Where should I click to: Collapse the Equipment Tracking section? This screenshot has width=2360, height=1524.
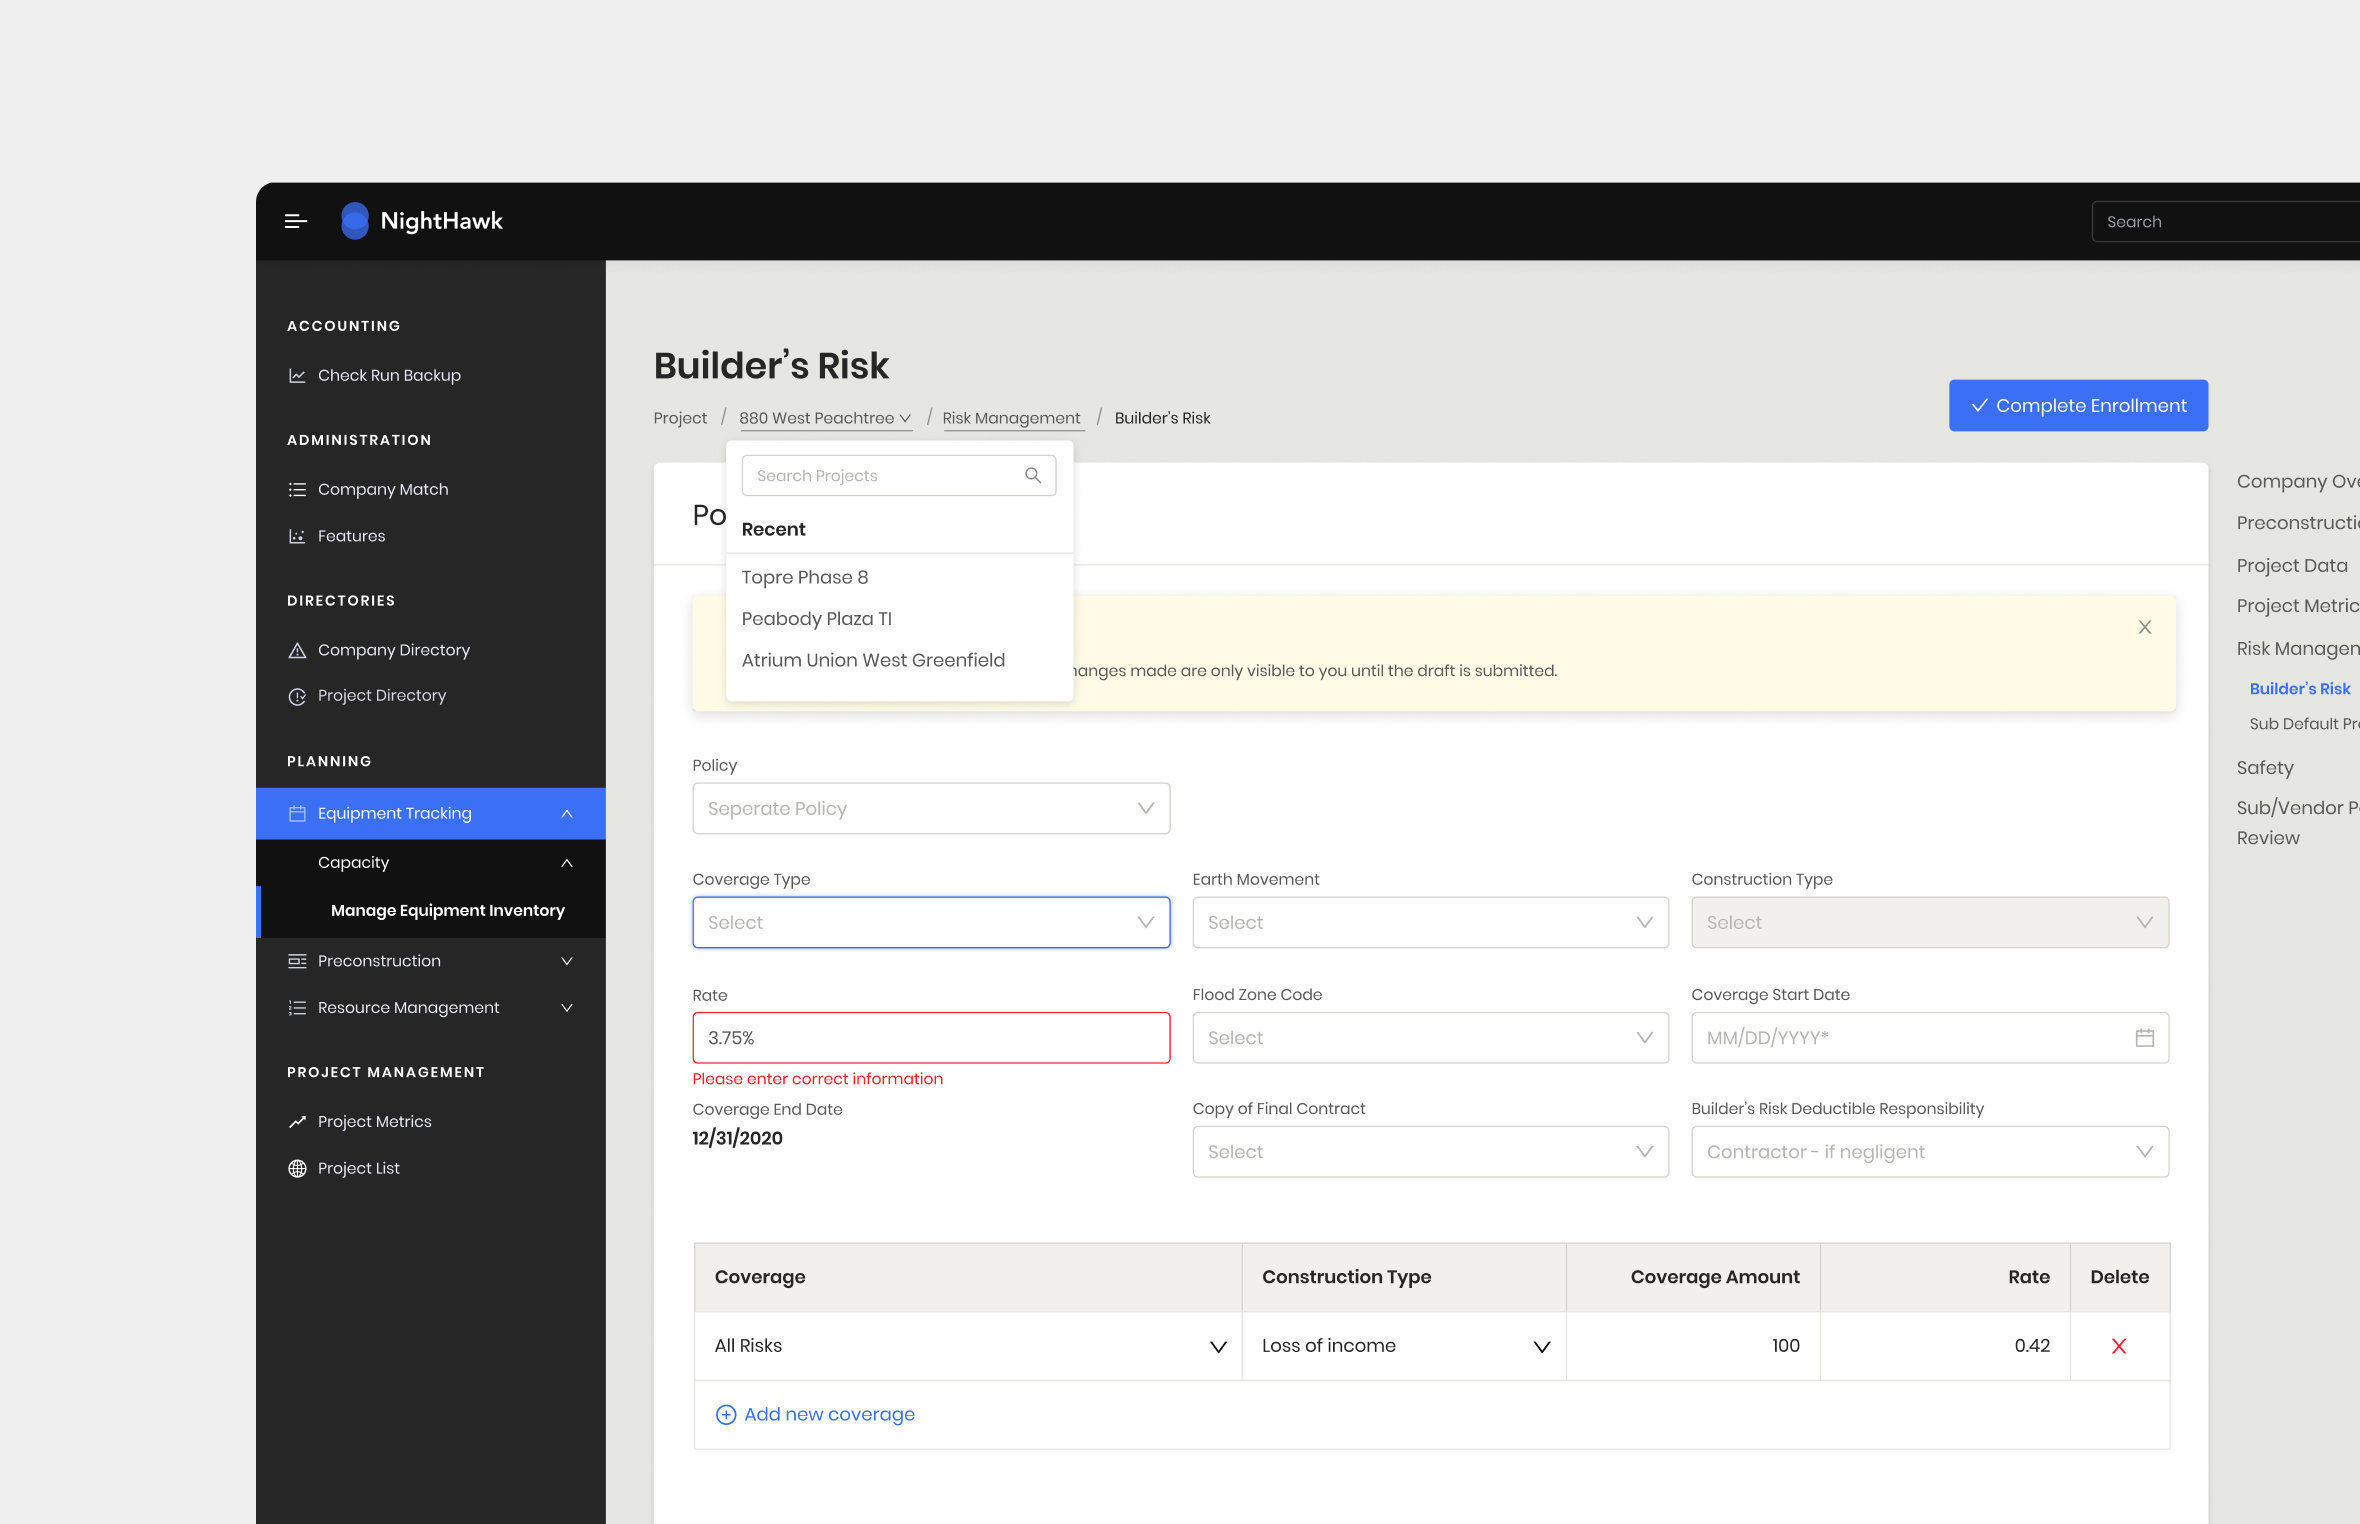tap(566, 813)
